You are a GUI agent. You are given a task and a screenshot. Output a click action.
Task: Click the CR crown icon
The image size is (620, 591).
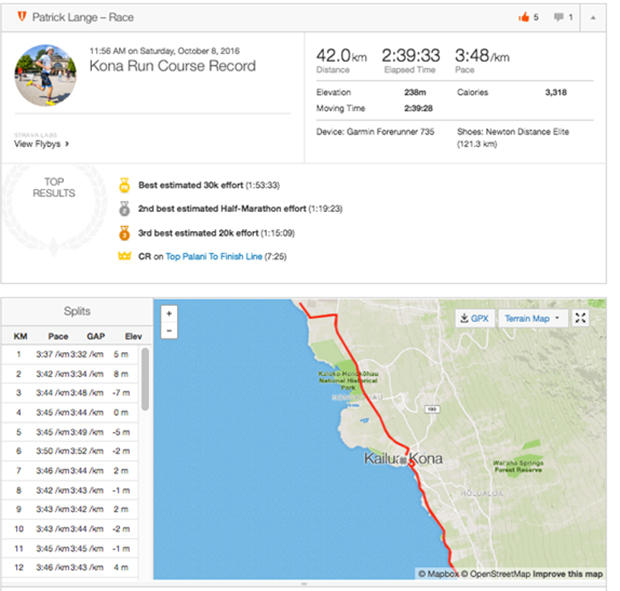point(125,257)
